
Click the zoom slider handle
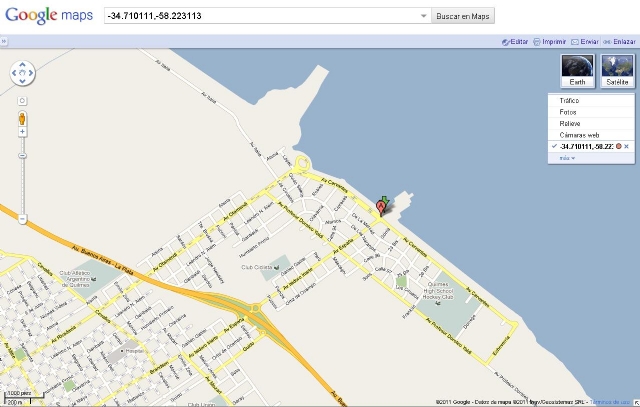(x=22, y=156)
